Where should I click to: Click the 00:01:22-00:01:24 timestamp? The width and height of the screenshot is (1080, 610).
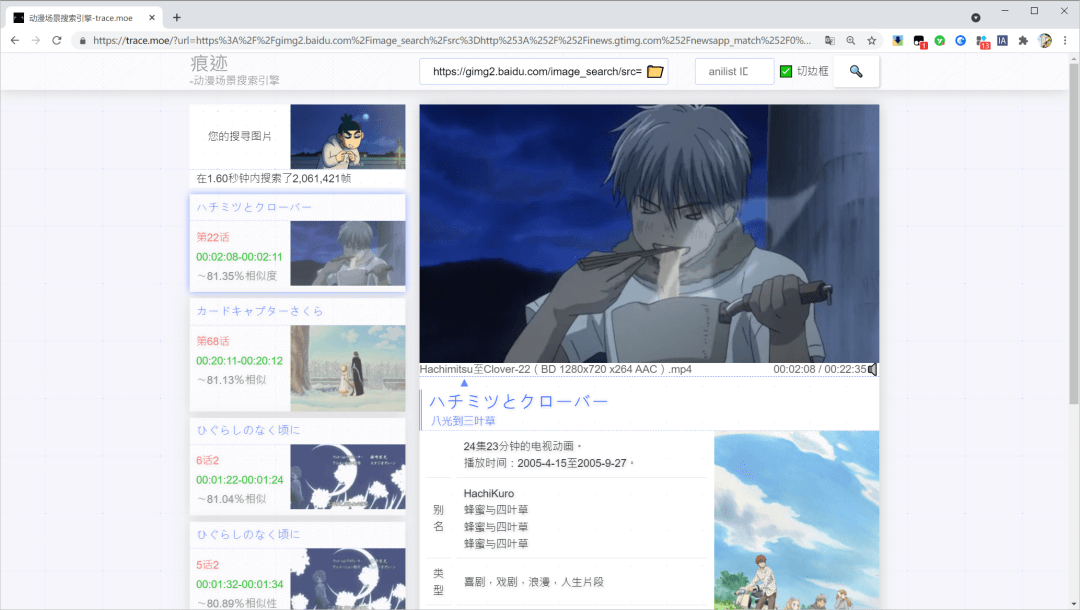240,480
